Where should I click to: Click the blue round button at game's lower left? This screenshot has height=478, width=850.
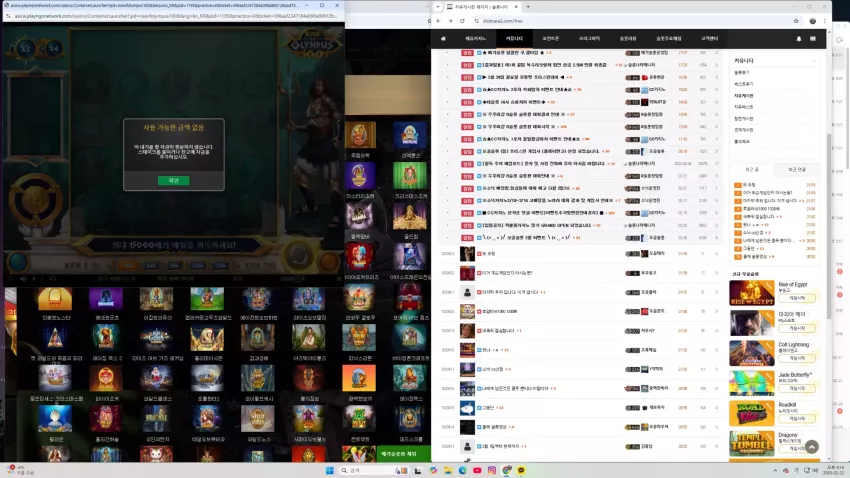click(x=17, y=262)
